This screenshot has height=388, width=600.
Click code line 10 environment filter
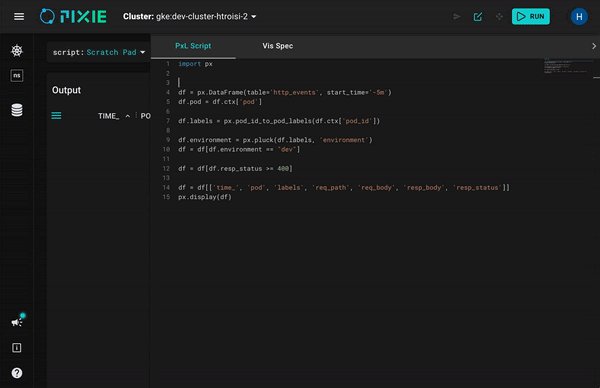tap(239, 150)
